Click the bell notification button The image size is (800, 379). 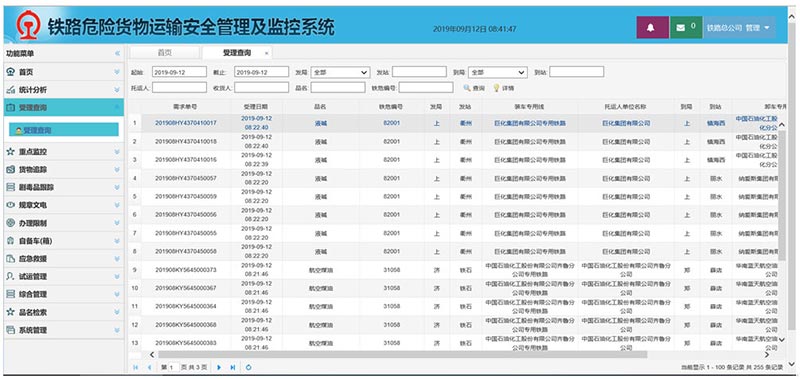coord(652,28)
